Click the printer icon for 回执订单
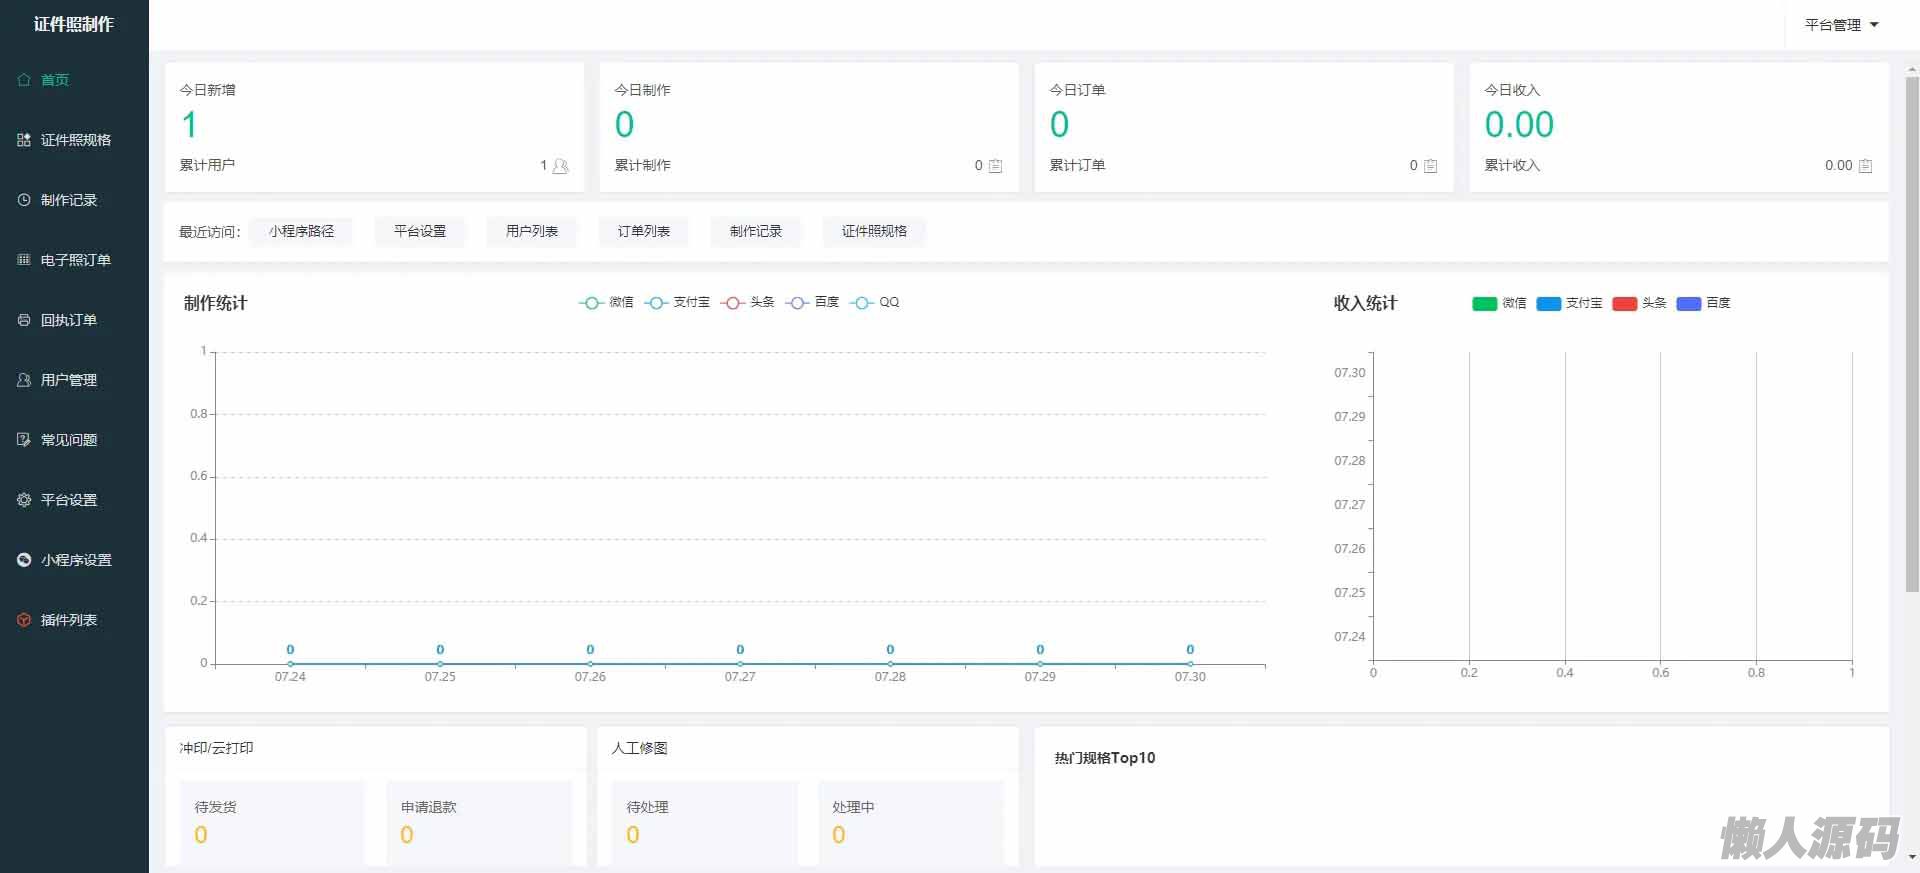This screenshot has width=1920, height=873. [24, 320]
